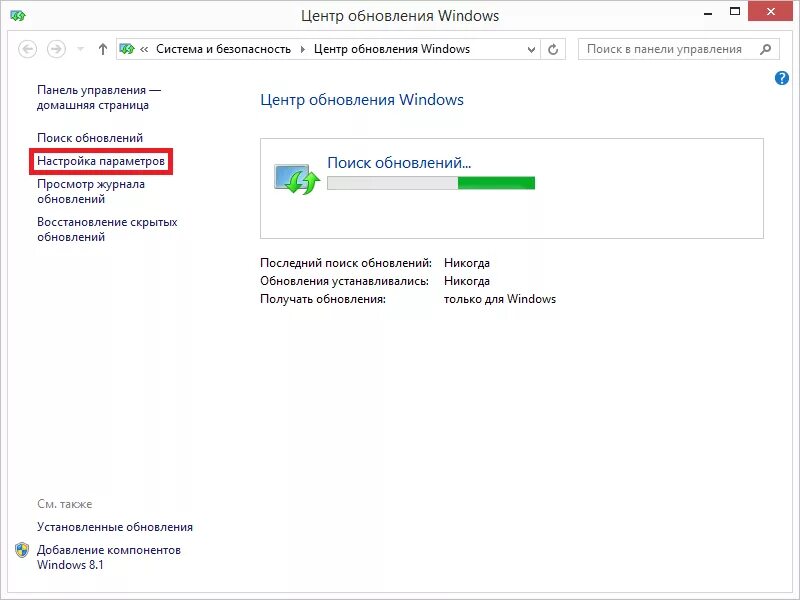
Task: Refresh the page with the reload icon
Action: 553,49
